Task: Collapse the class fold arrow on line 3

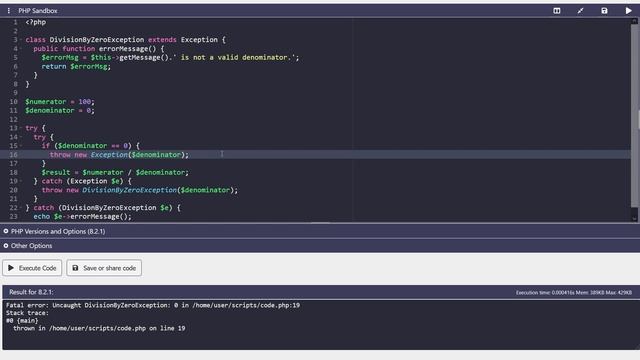Action: (21, 40)
